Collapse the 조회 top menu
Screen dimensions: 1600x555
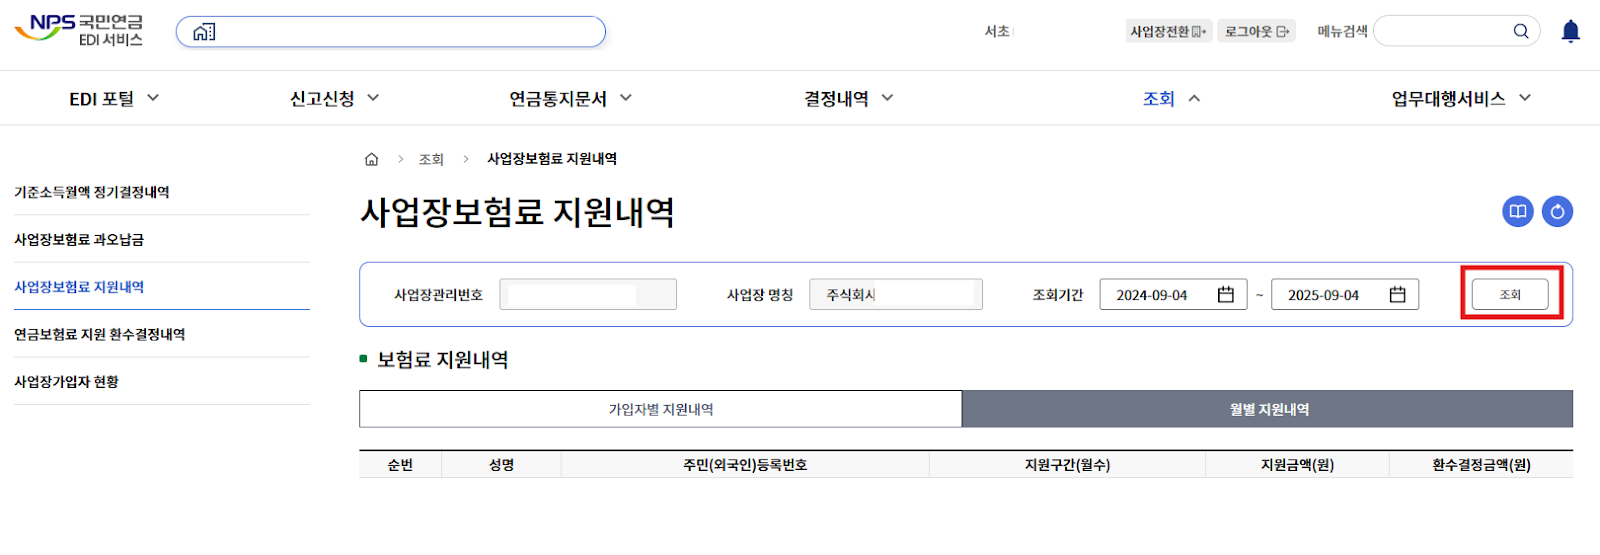click(x=1171, y=99)
